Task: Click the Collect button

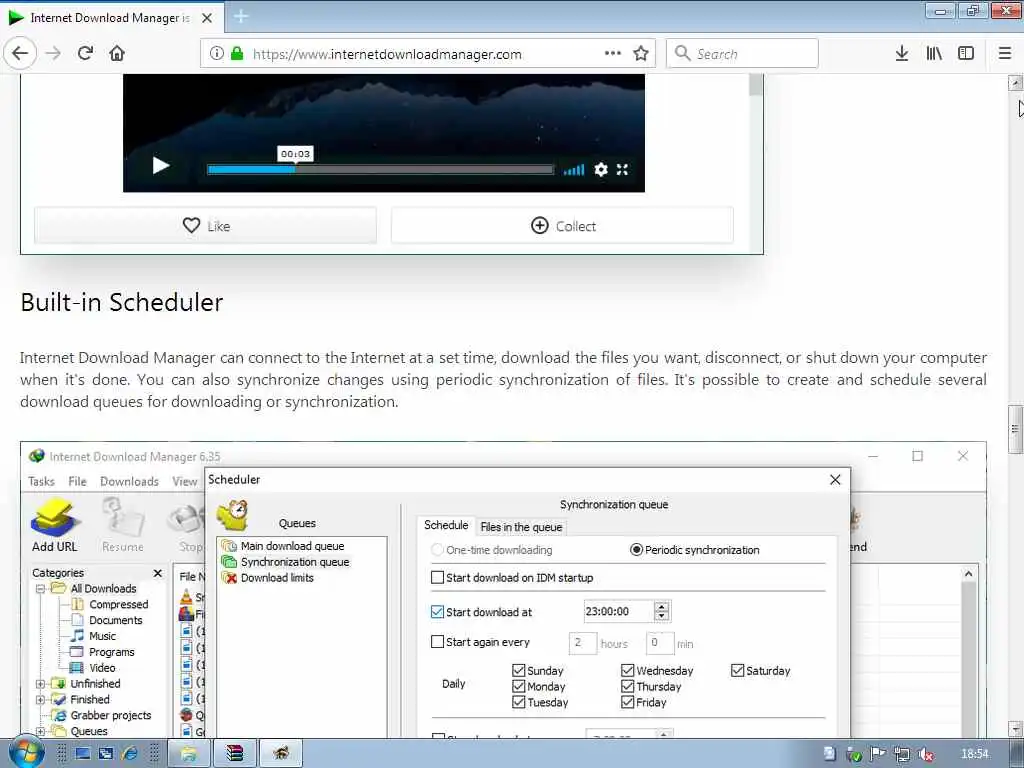Action: [562, 225]
